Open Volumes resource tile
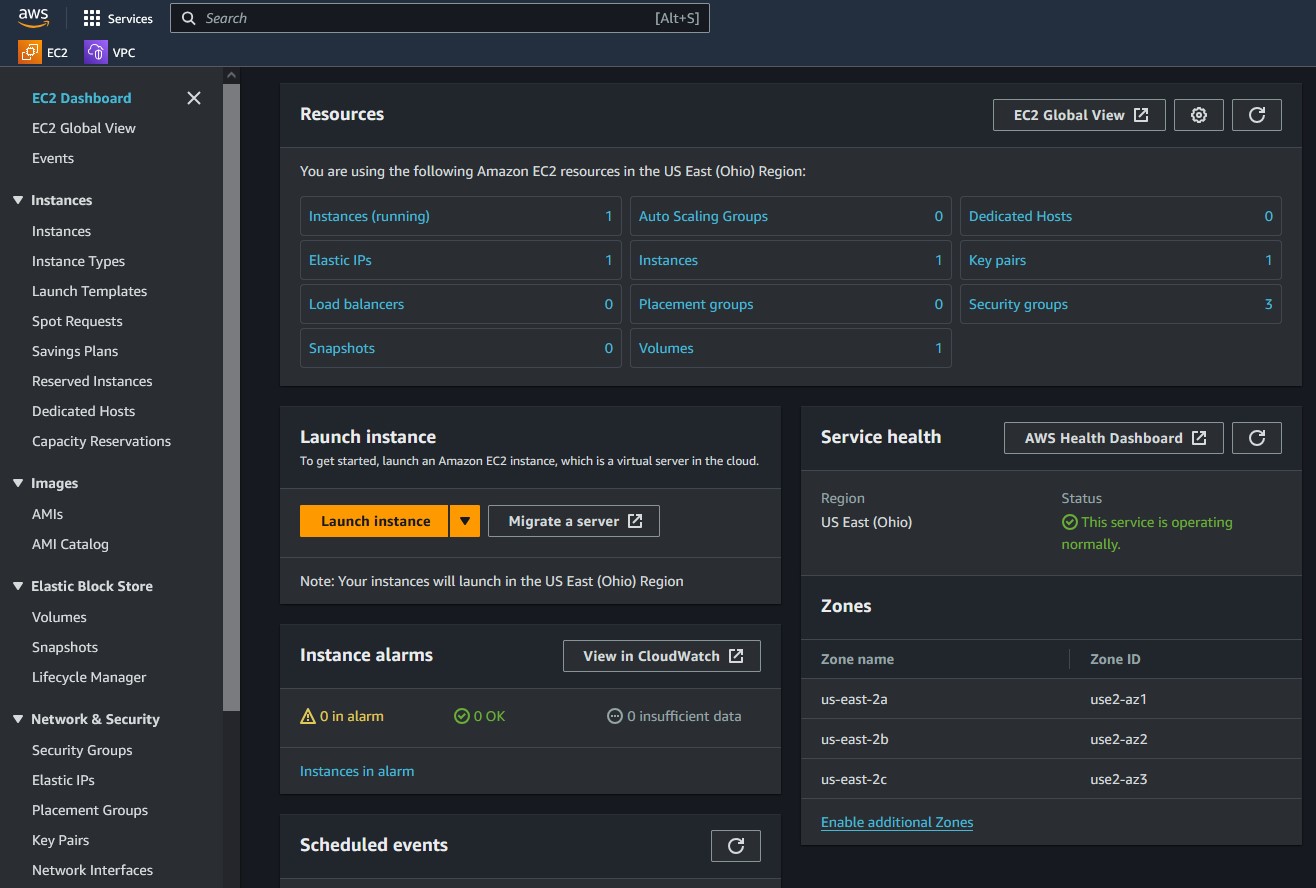This screenshot has width=1316, height=888. pyautogui.click(x=791, y=348)
